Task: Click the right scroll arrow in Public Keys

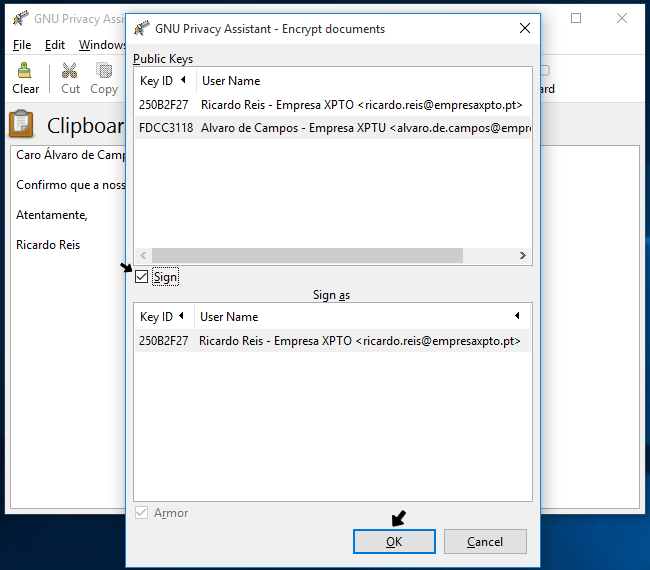Action: click(522, 255)
